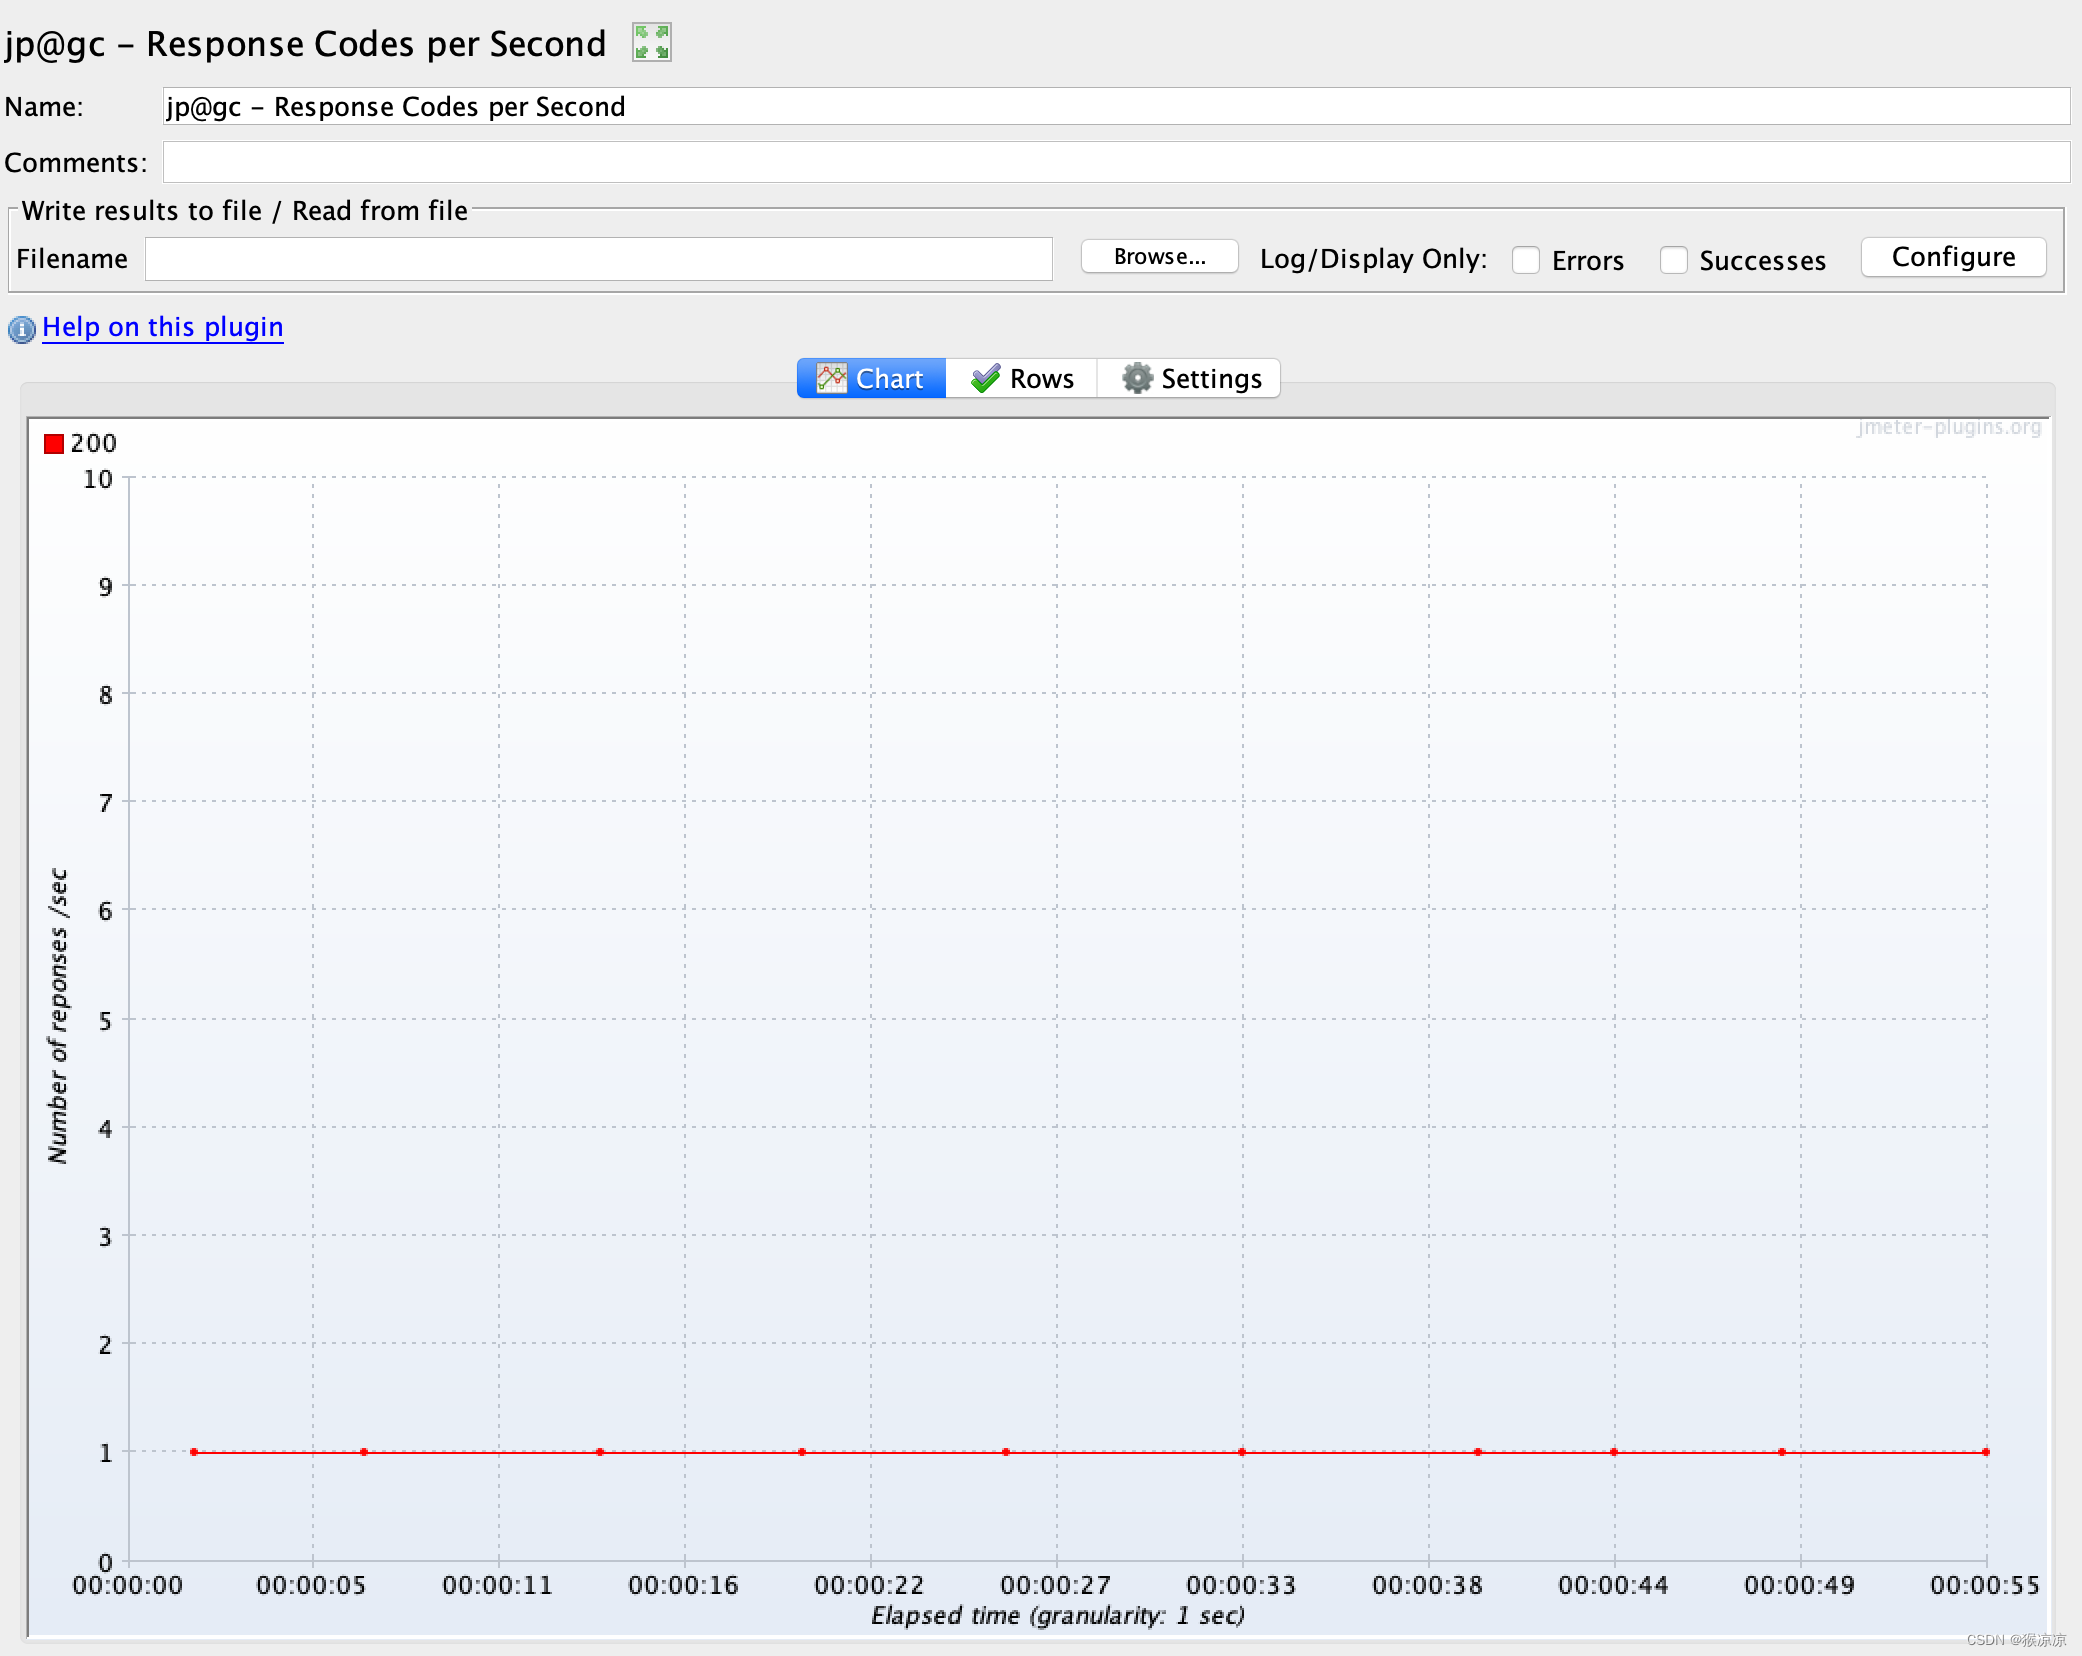Switch to the Chart view tab

pyautogui.click(x=870, y=379)
